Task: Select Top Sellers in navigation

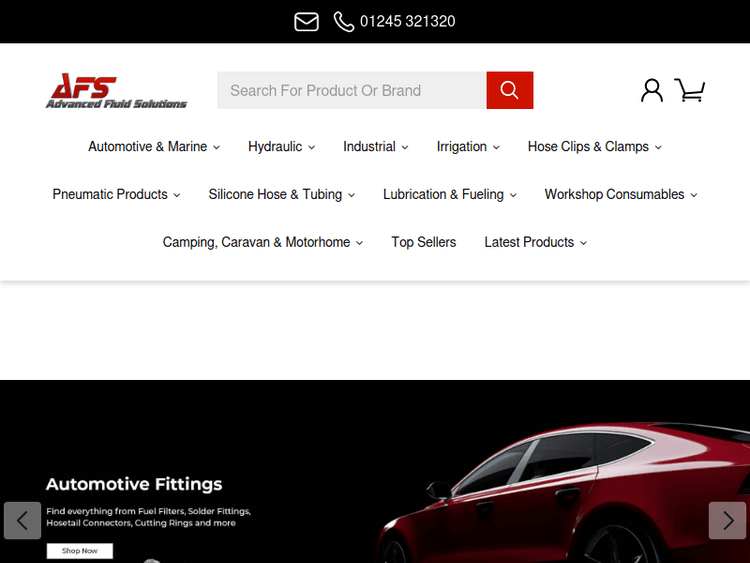Action: (423, 243)
